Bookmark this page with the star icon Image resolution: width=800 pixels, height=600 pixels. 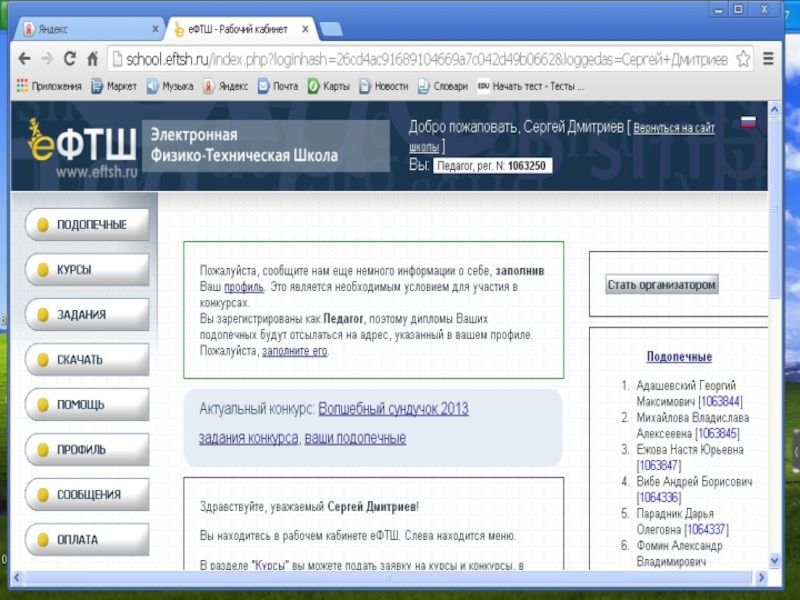pyautogui.click(x=743, y=59)
